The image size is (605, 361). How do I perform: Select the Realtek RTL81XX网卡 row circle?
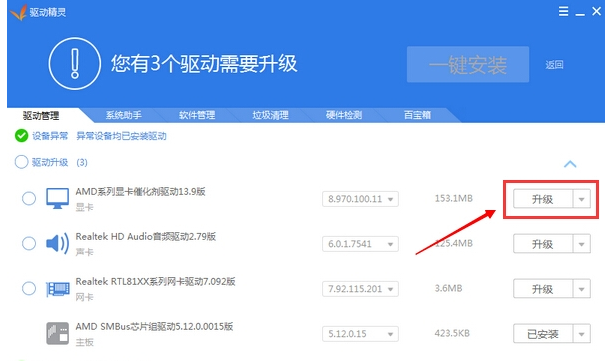tap(29, 288)
